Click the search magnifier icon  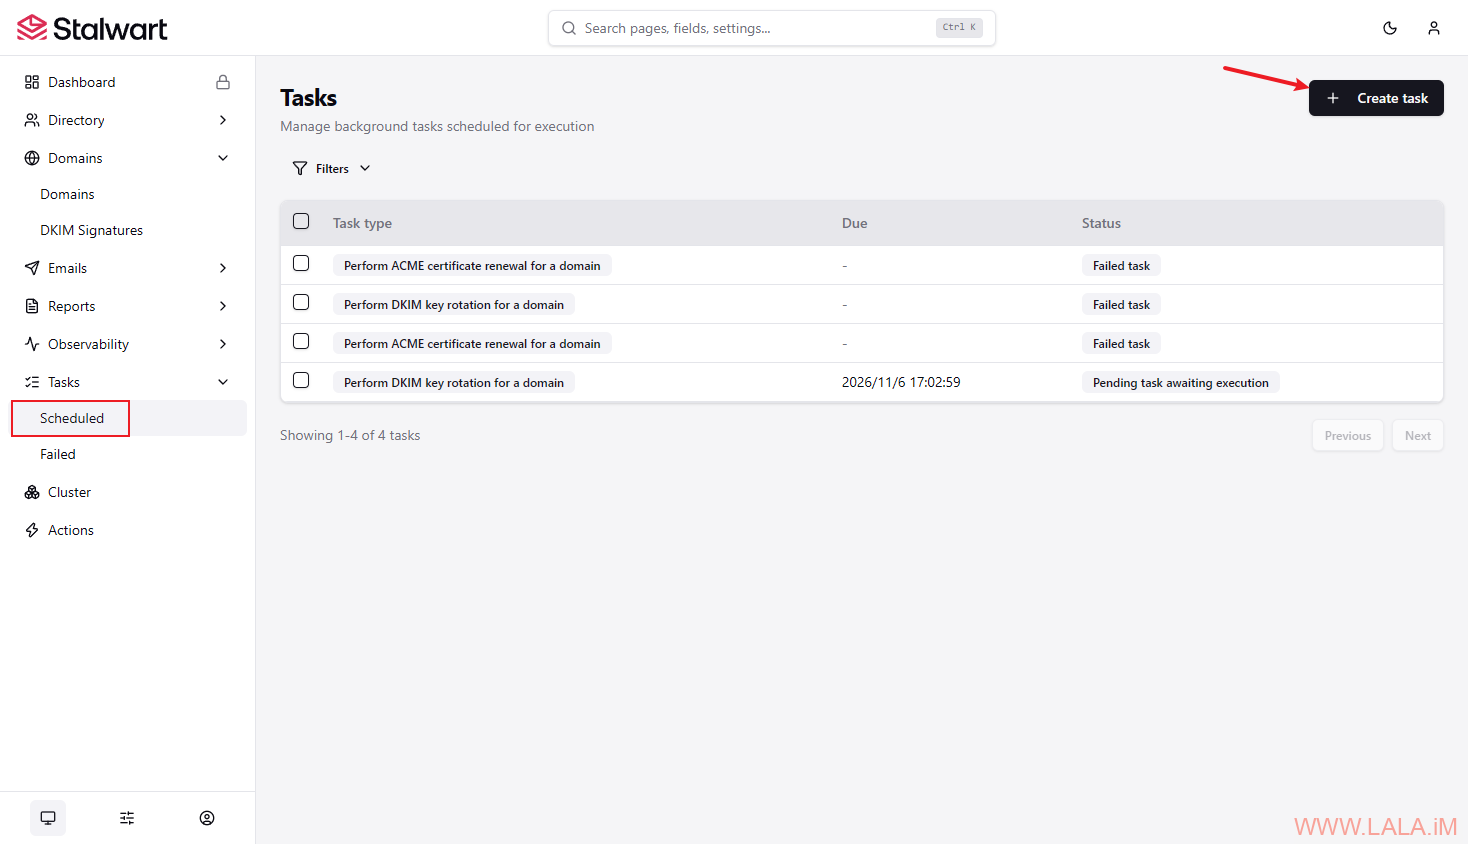tap(569, 28)
